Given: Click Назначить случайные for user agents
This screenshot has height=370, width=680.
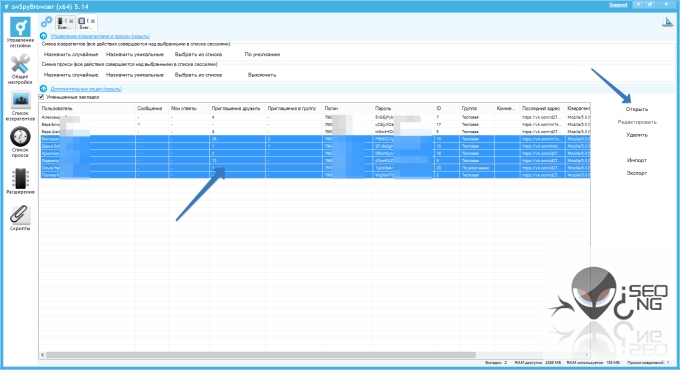Looking at the screenshot, I should (x=71, y=55).
